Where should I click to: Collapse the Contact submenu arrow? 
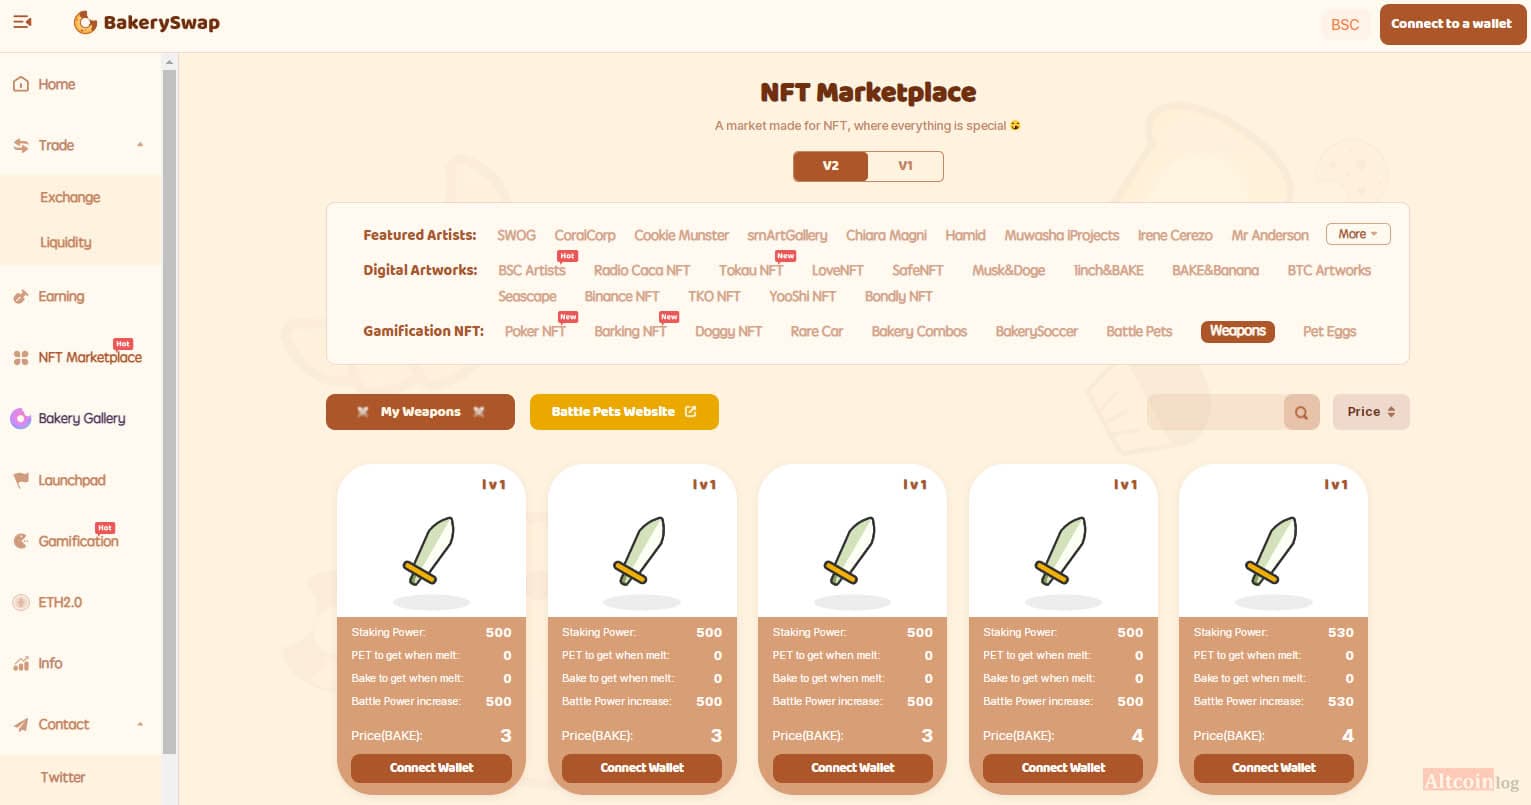[140, 724]
